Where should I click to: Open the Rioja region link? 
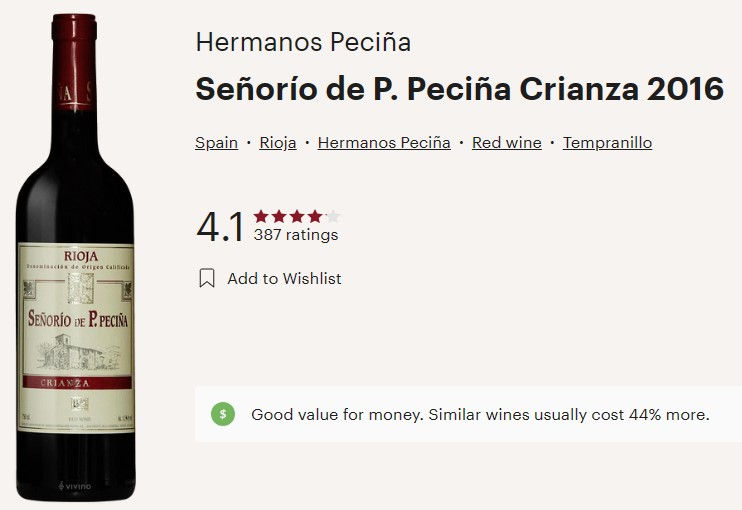point(278,143)
